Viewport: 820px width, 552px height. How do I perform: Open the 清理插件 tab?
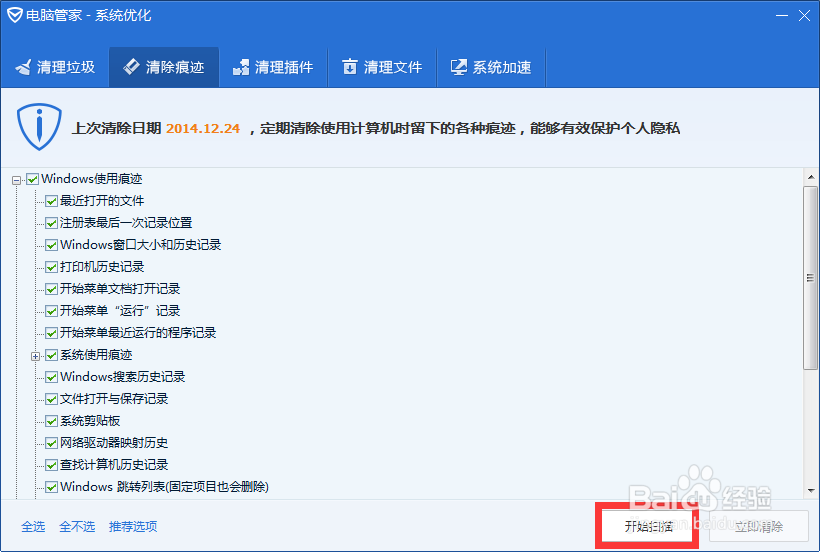tap(273, 67)
